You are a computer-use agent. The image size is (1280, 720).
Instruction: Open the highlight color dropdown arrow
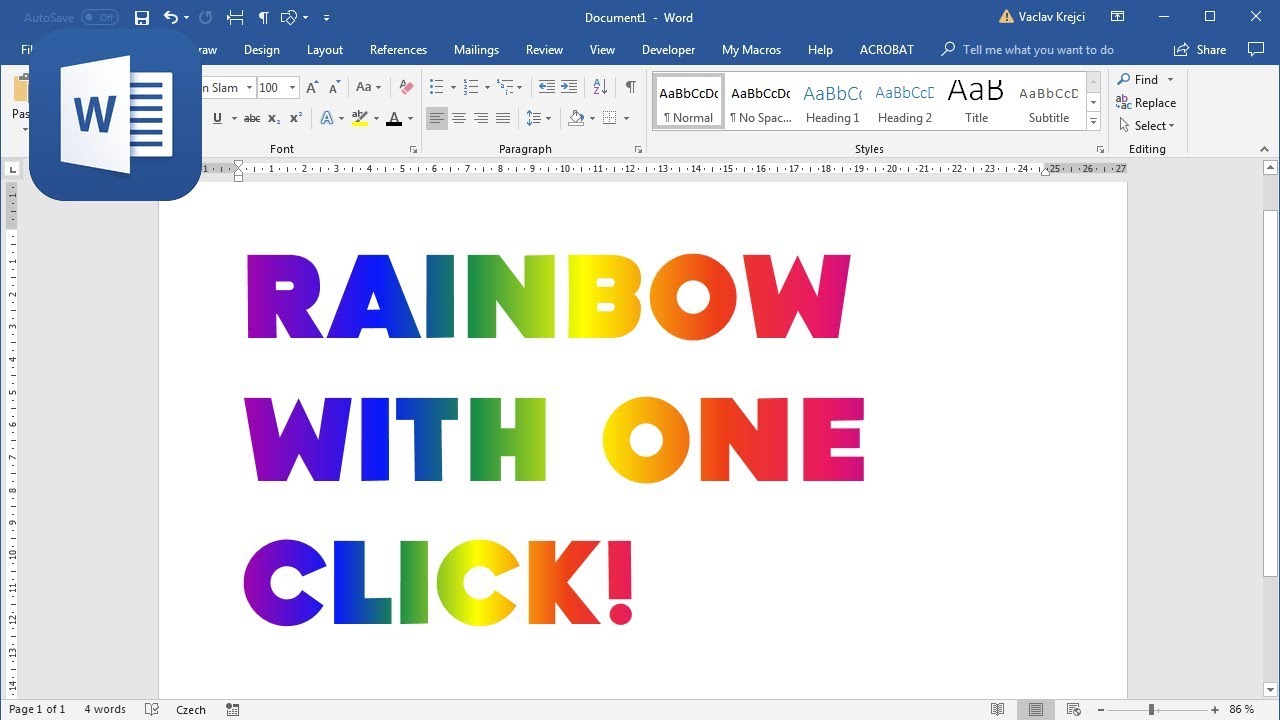[x=376, y=118]
